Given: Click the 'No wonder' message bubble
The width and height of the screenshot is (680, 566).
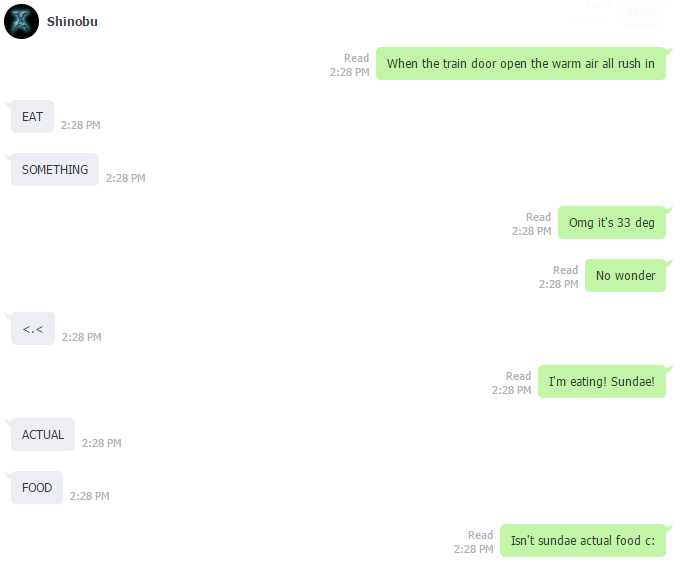Looking at the screenshot, I should pos(625,275).
